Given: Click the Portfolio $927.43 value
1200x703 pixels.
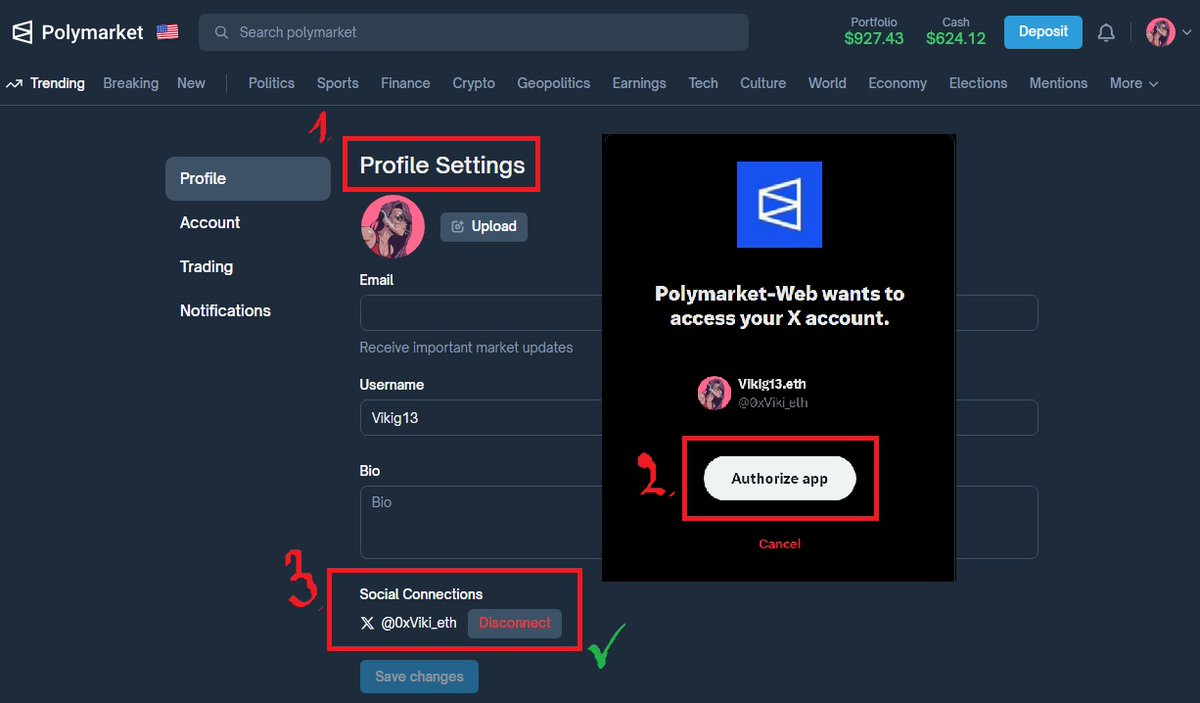Looking at the screenshot, I should [x=874, y=39].
